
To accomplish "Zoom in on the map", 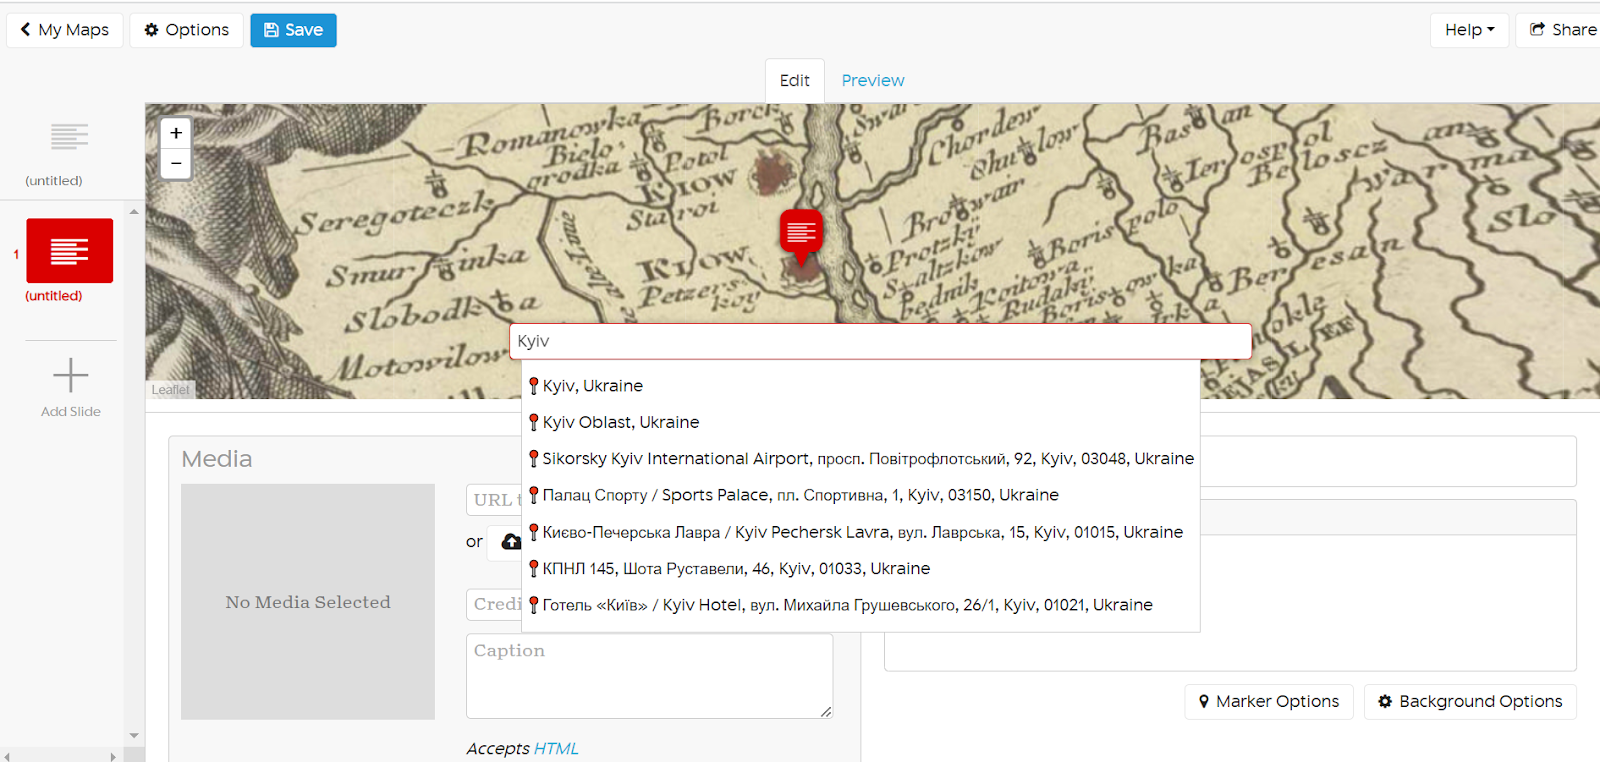I will pyautogui.click(x=176, y=133).
